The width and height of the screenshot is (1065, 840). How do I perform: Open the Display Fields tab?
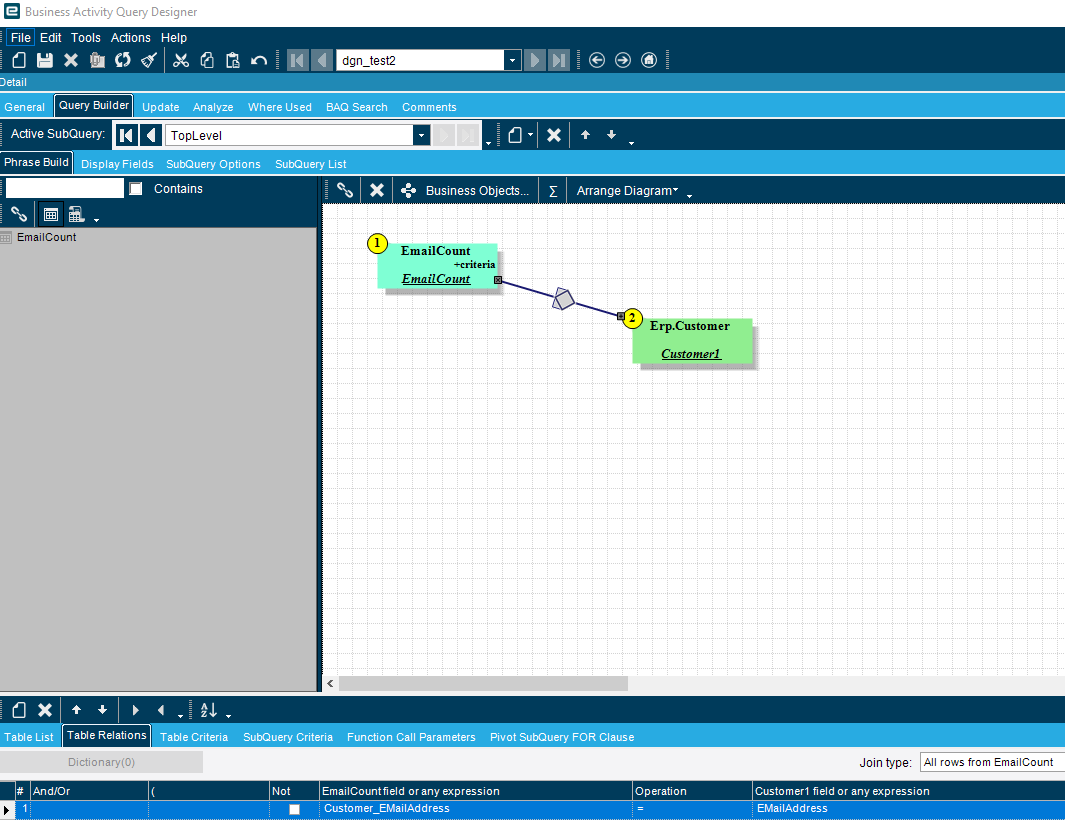pos(117,164)
